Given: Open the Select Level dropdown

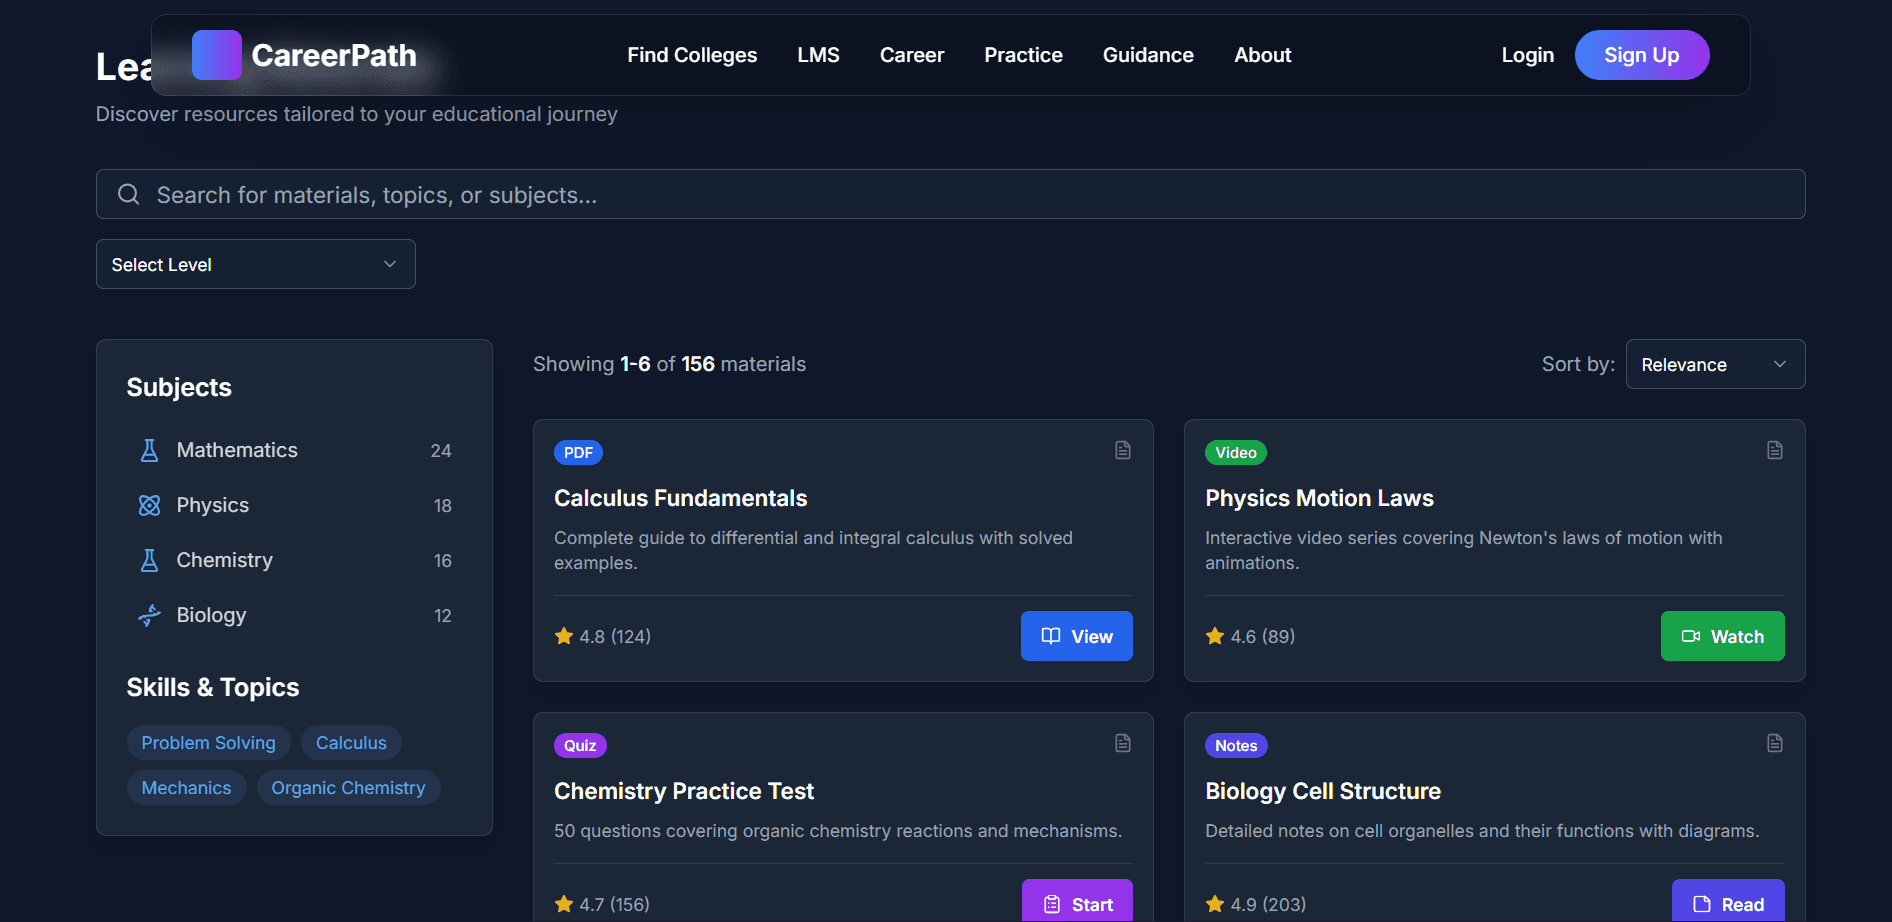Looking at the screenshot, I should 255,264.
